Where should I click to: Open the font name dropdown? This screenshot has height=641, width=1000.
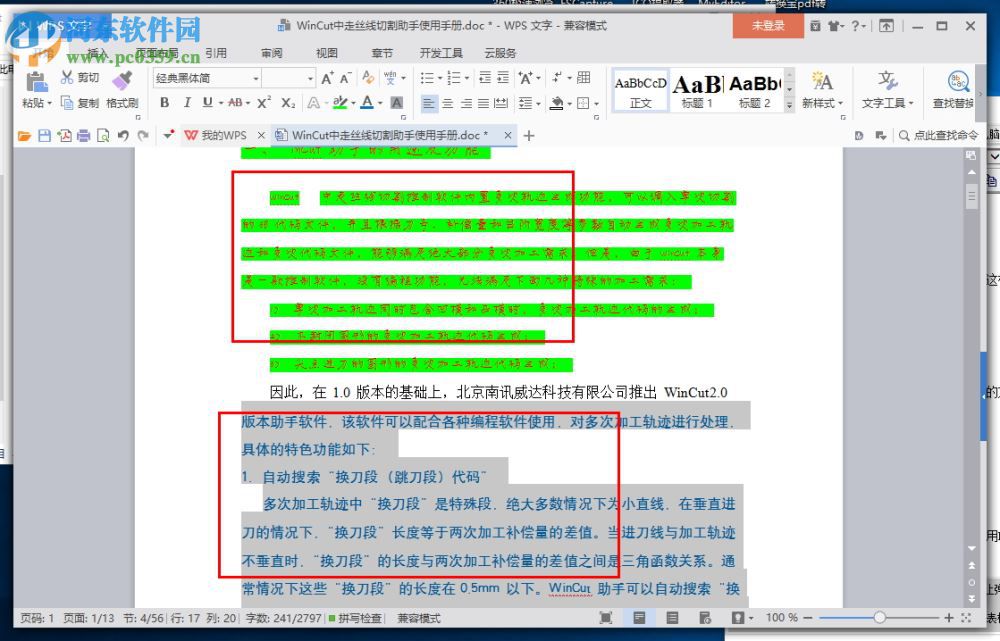(258, 78)
